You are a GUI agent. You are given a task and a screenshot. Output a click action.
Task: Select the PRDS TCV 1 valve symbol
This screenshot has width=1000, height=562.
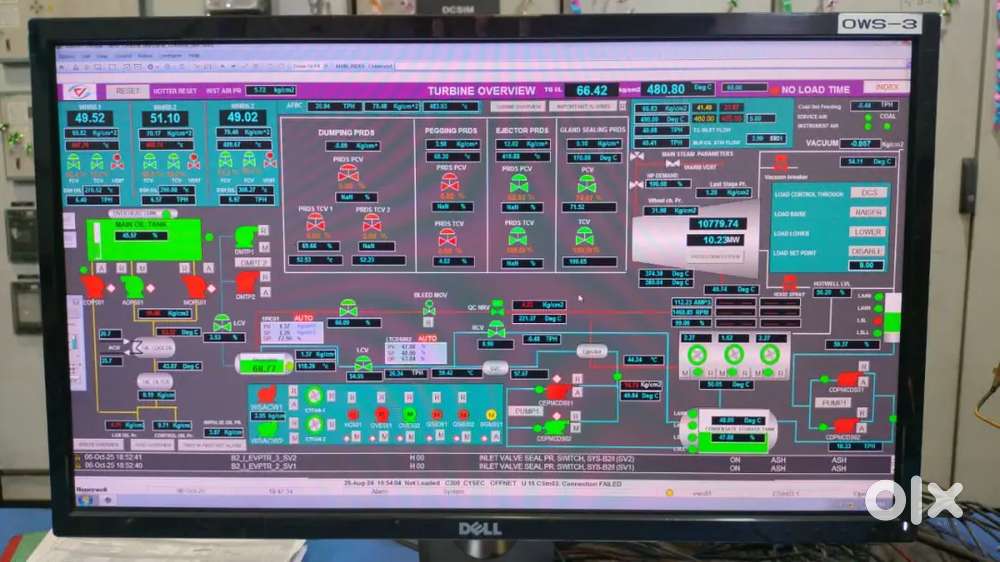(x=315, y=223)
